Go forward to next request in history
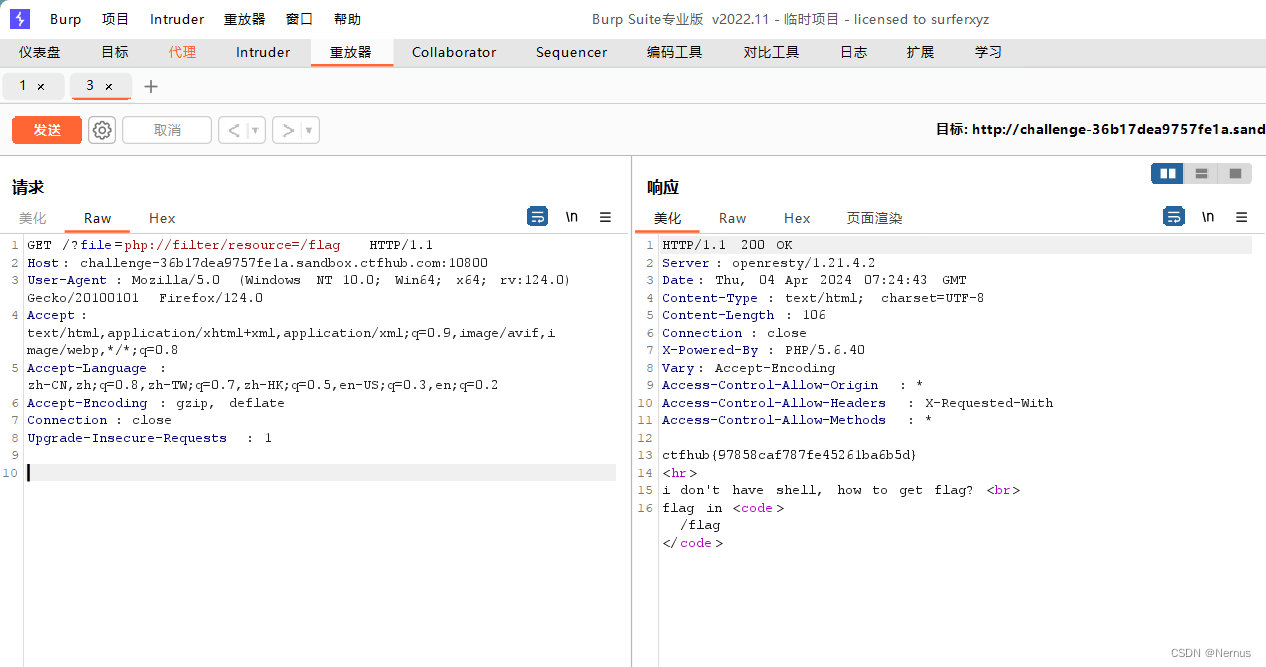Viewport: 1266px width, 667px height. [x=288, y=130]
